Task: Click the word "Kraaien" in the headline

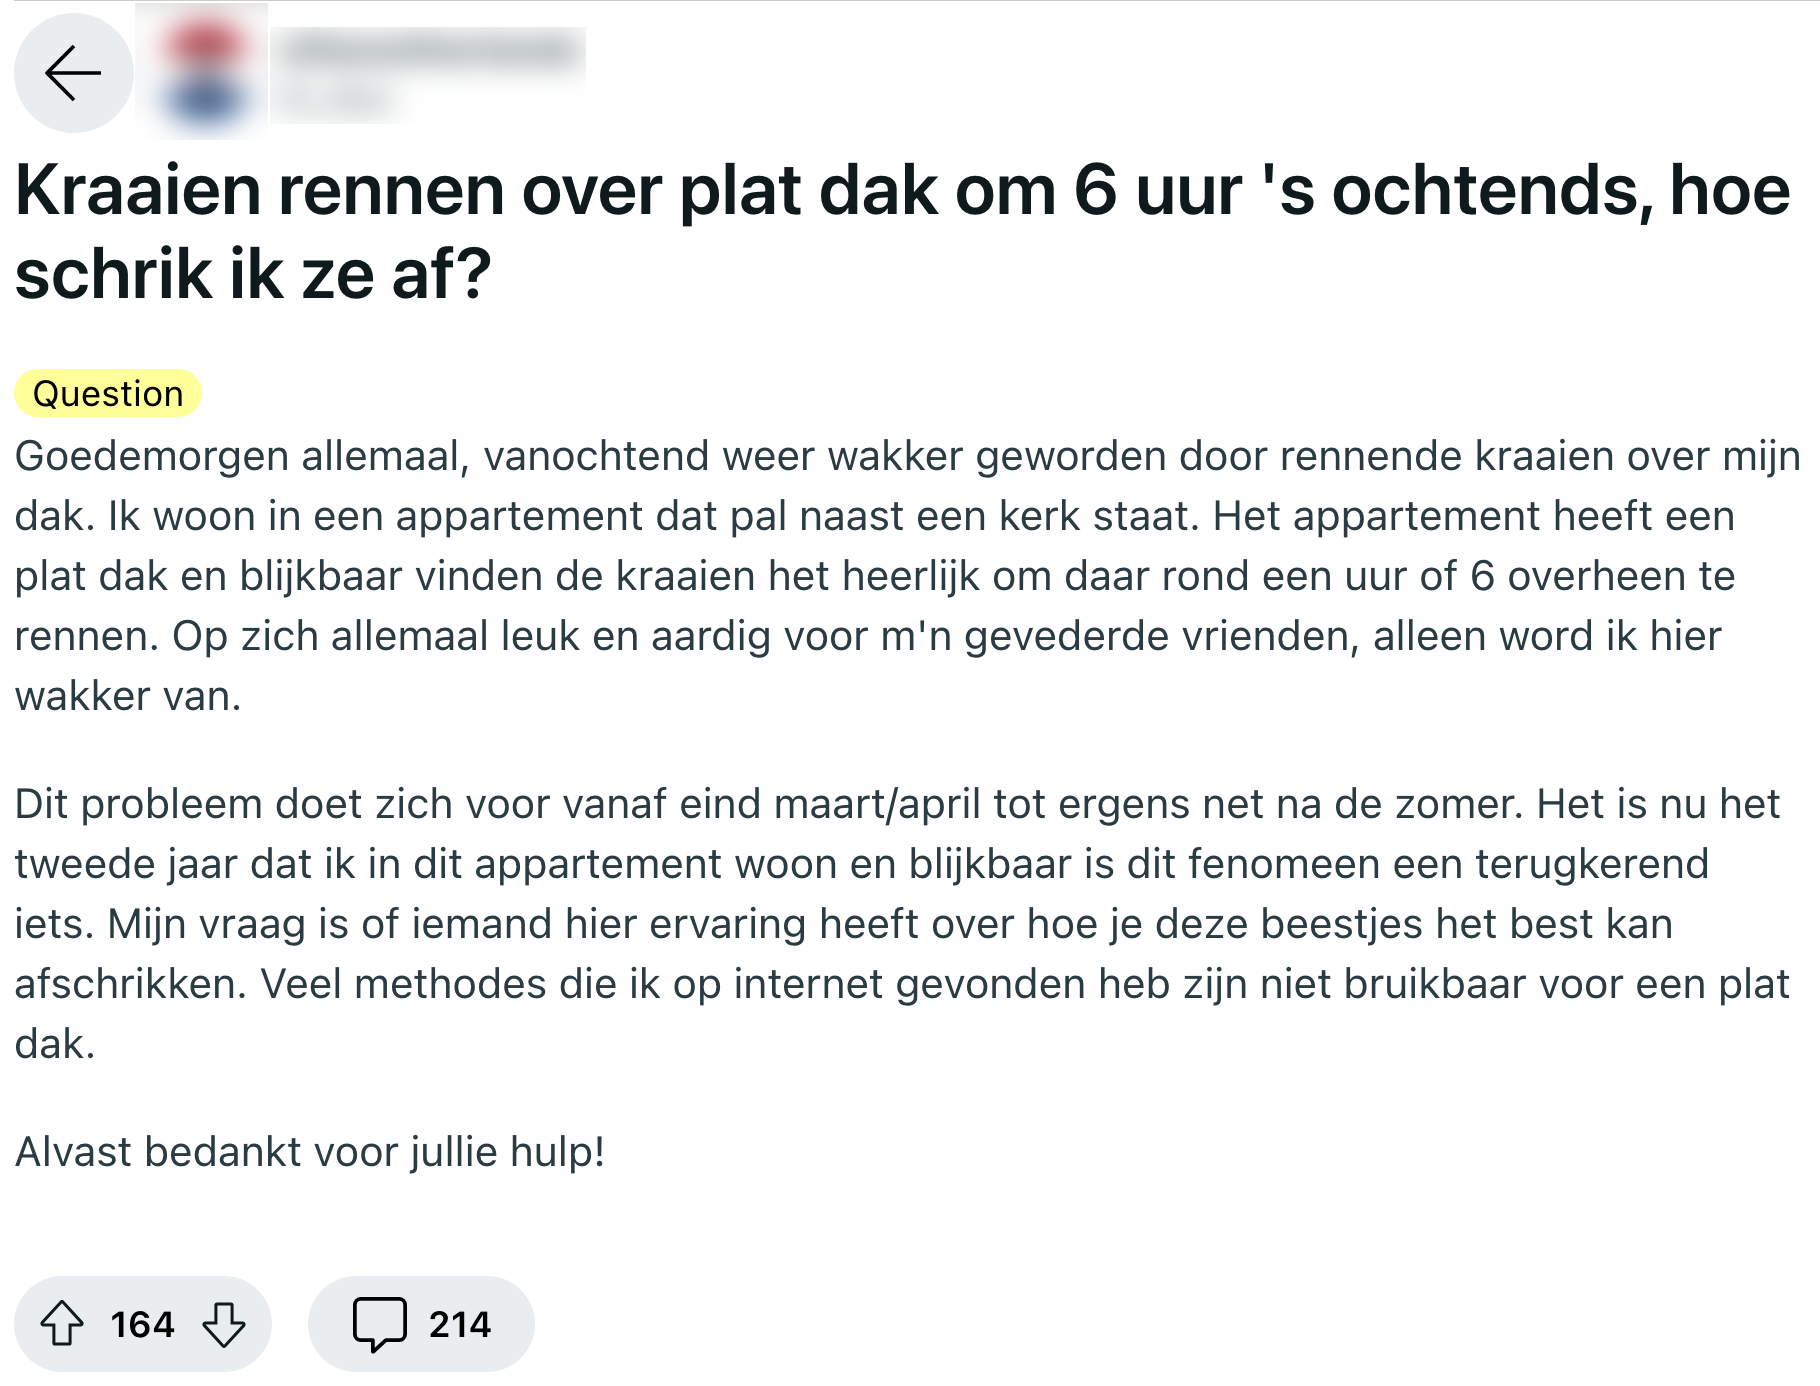Action: pos(137,191)
